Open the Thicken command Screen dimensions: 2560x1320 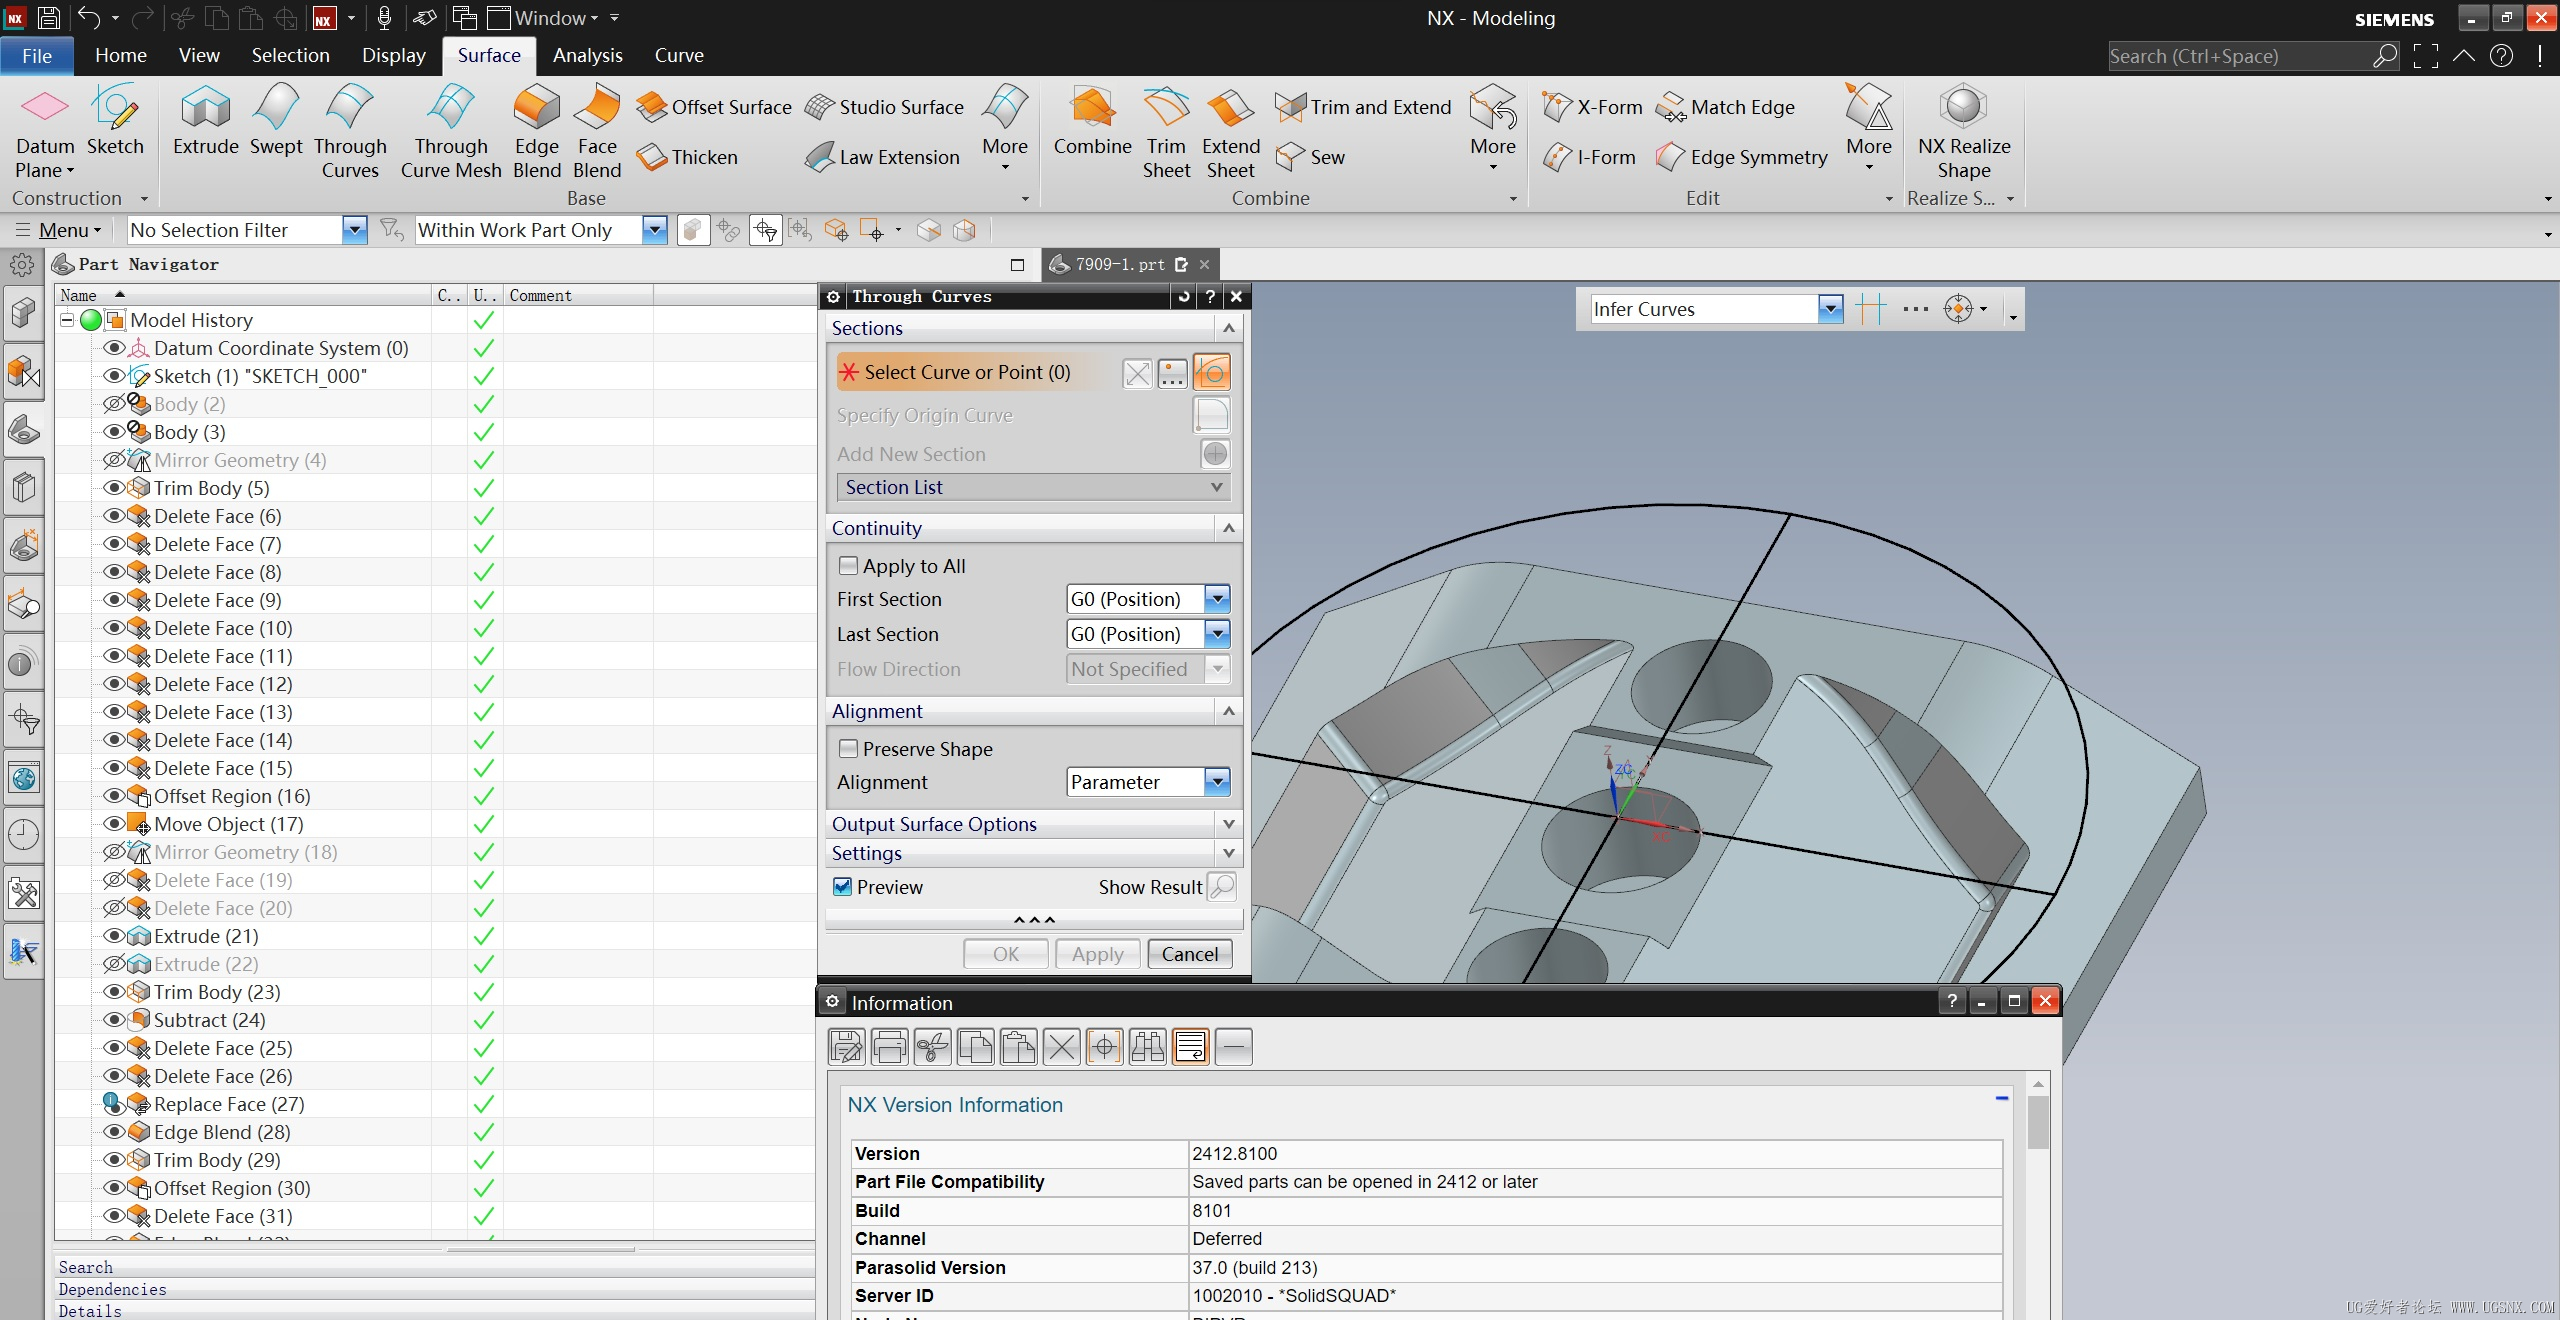(687, 157)
